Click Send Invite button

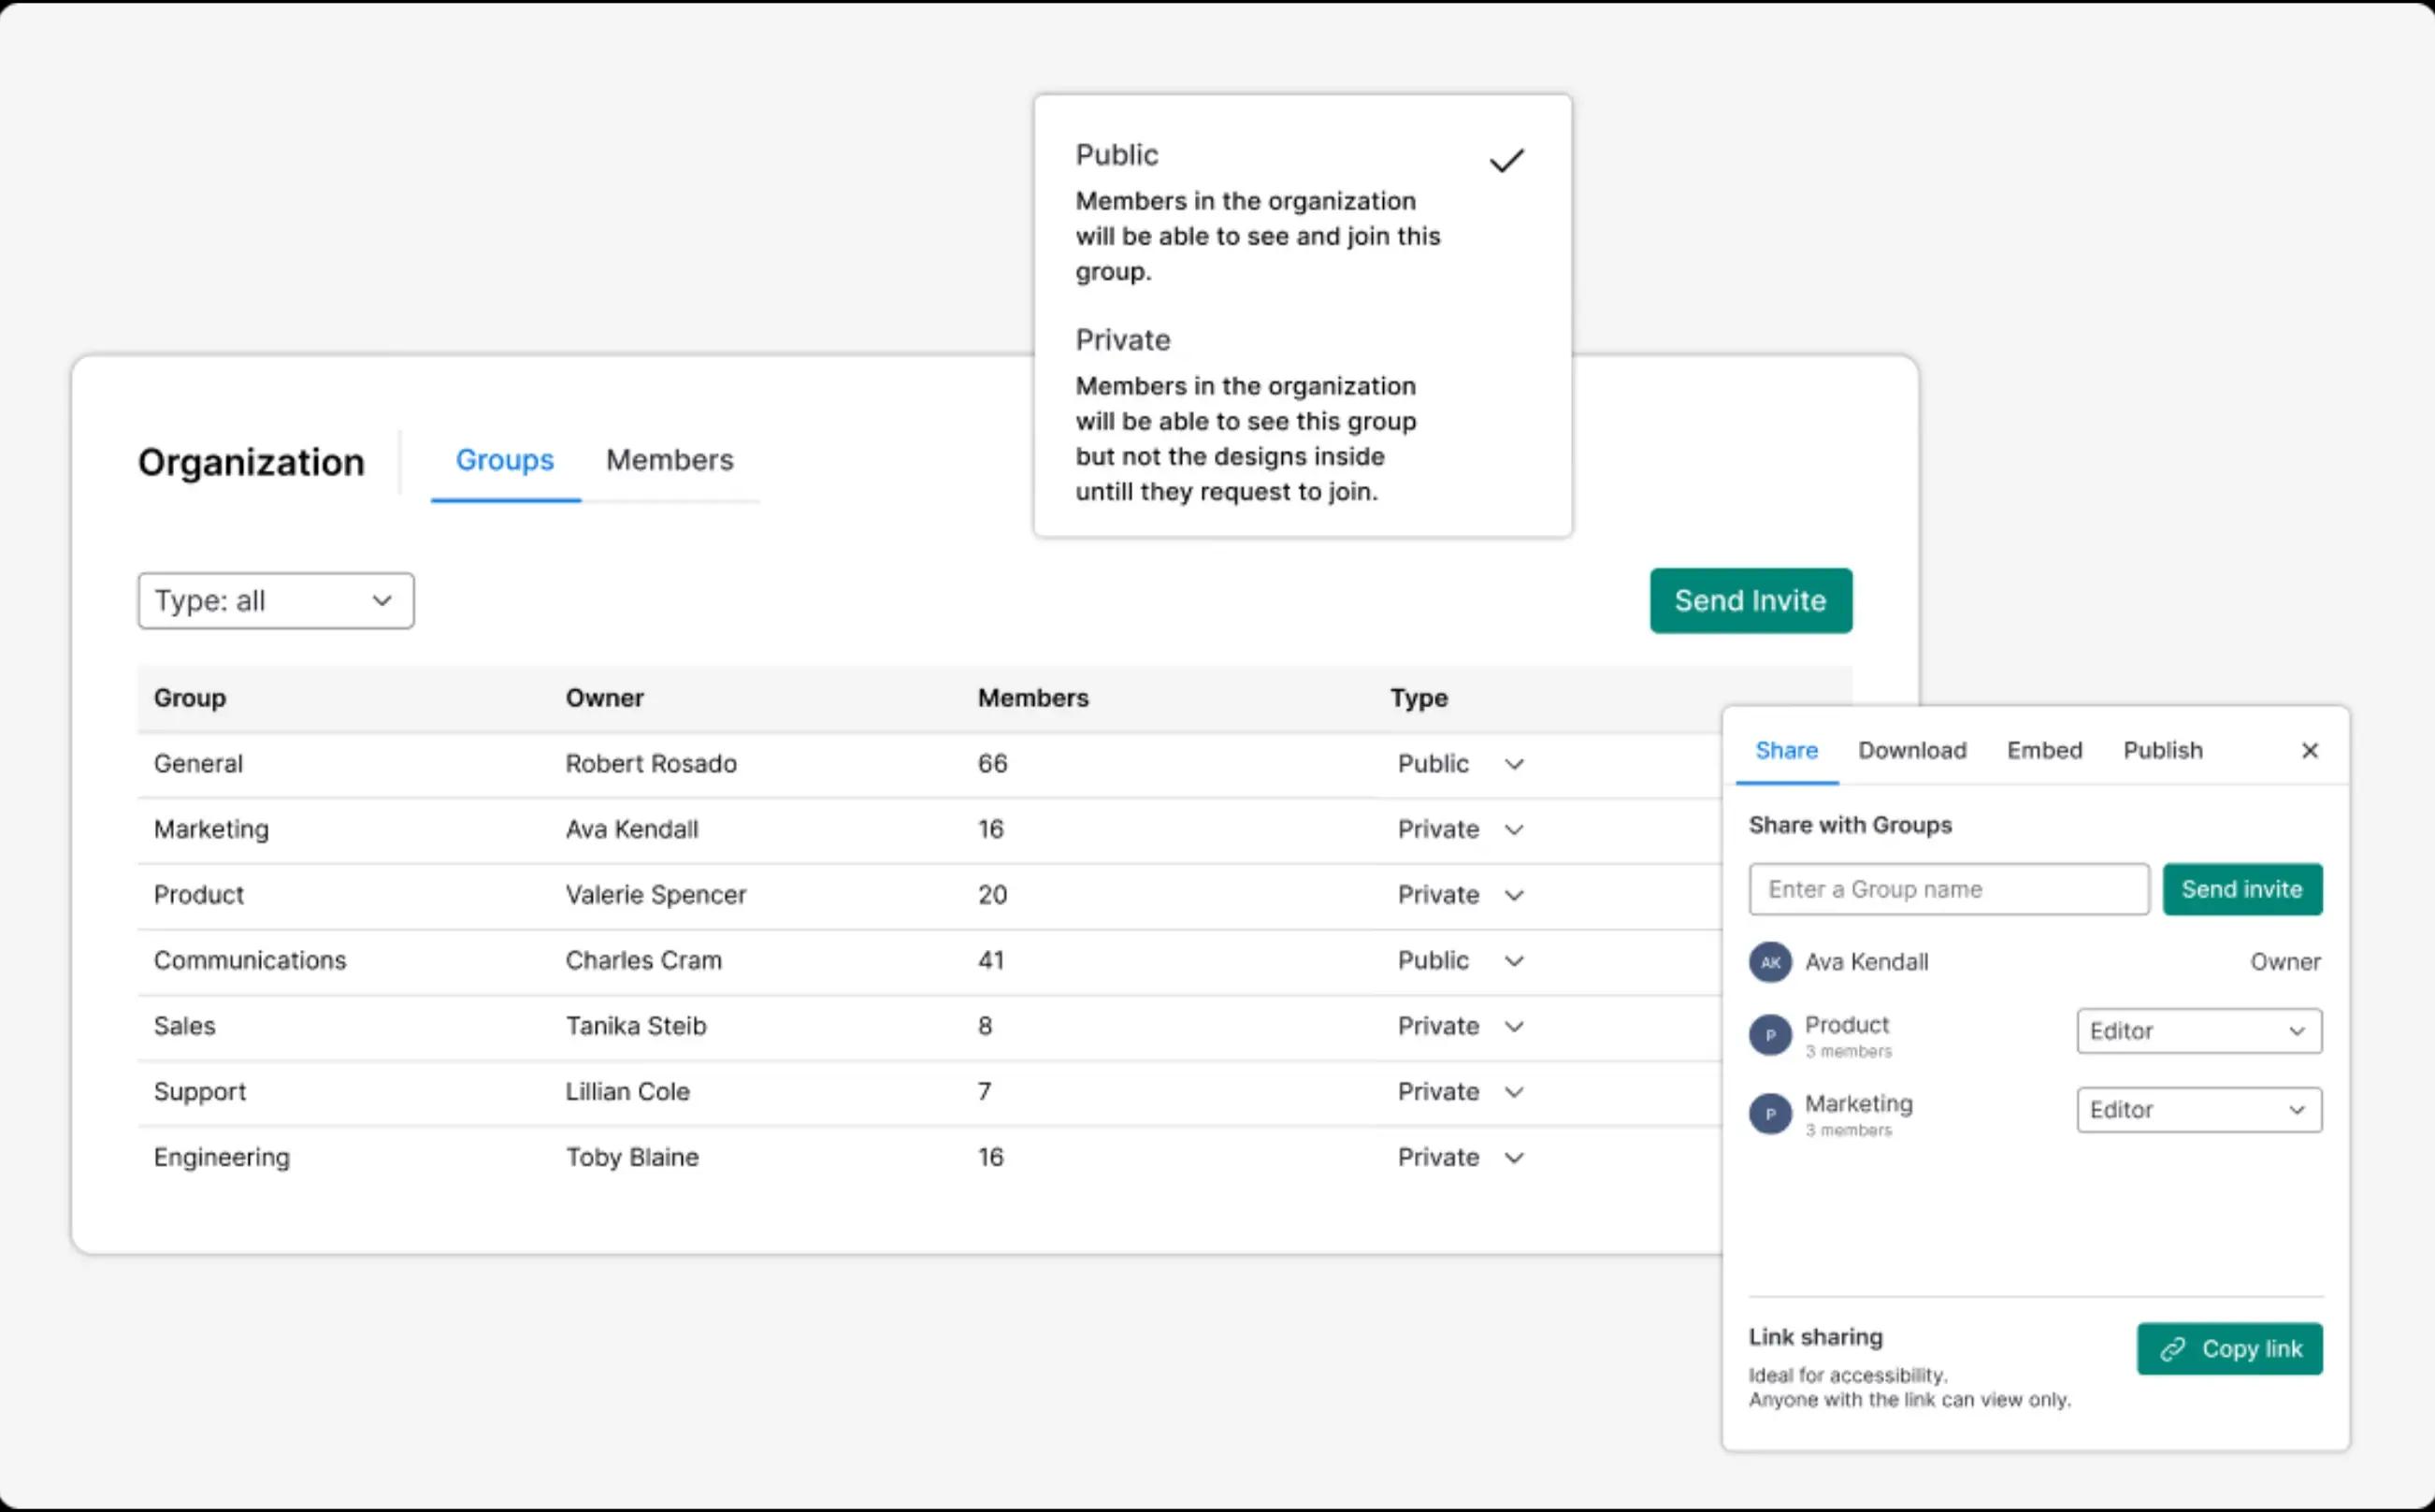click(1749, 599)
